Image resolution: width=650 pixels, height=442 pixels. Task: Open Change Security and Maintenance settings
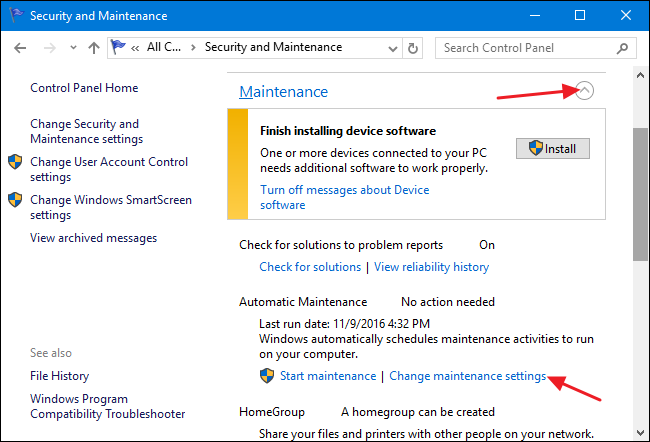click(87, 131)
